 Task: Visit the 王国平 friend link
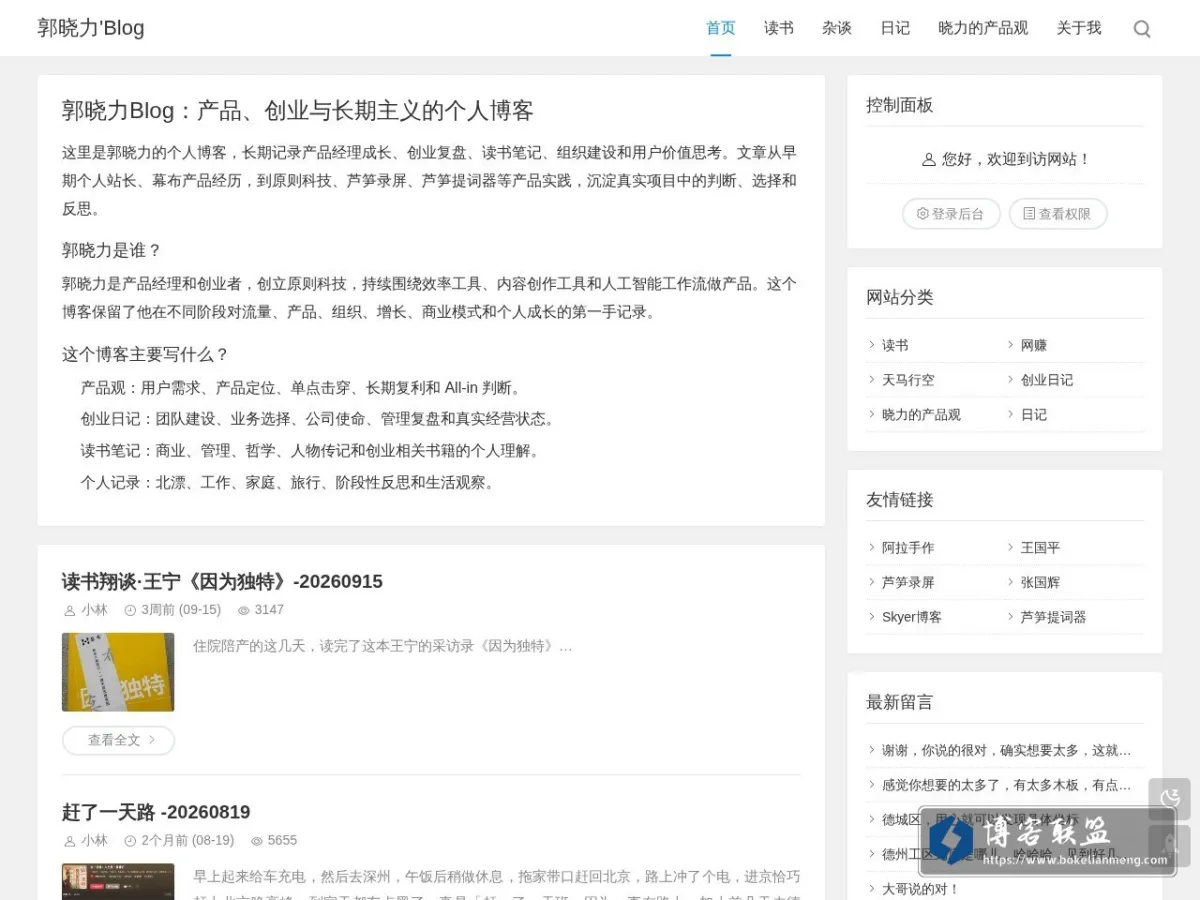1040,548
